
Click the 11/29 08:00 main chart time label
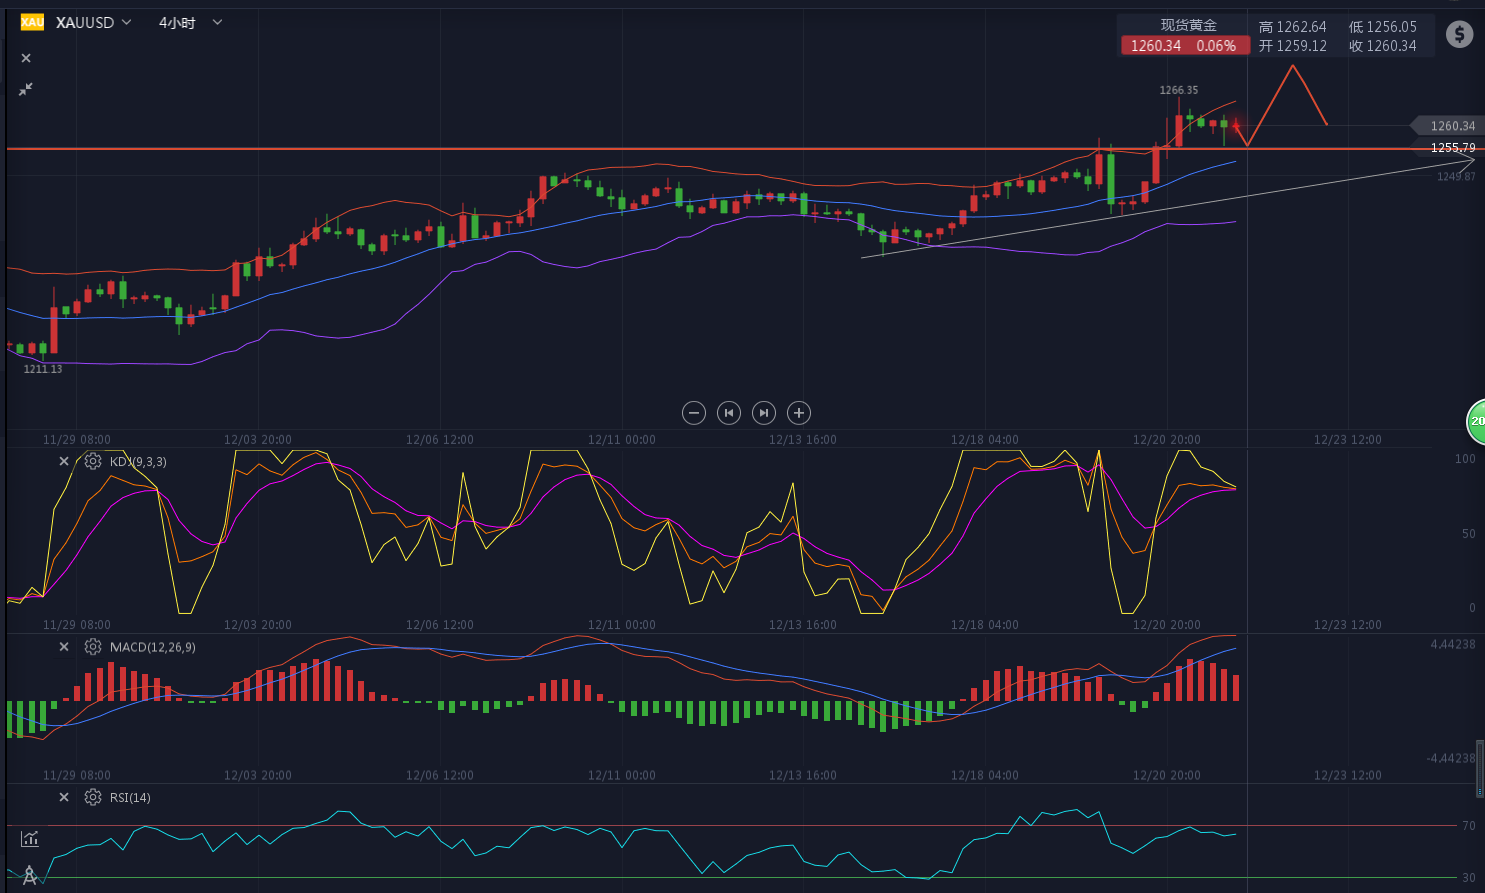tap(77, 440)
